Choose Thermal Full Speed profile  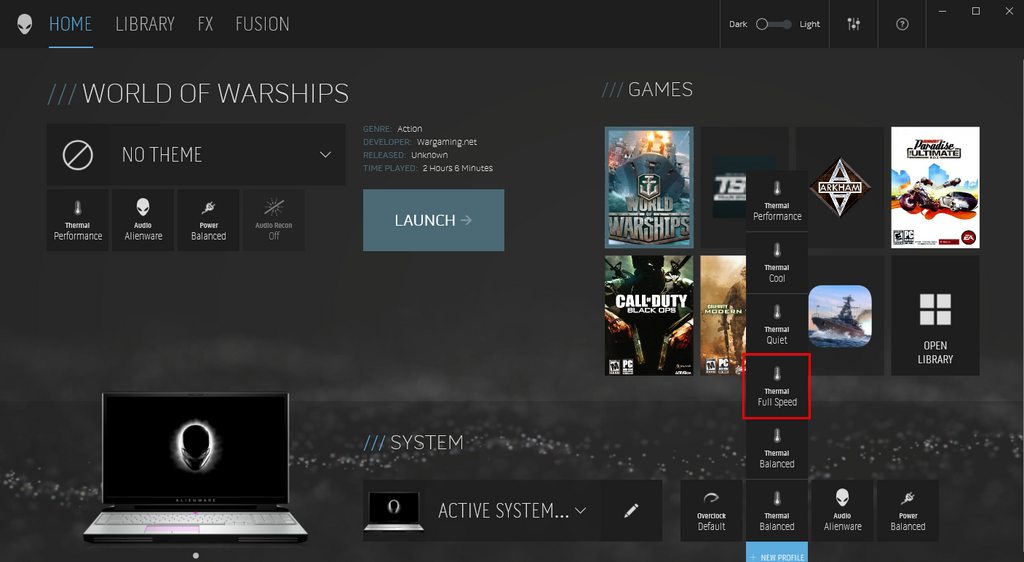pyautogui.click(x=777, y=387)
